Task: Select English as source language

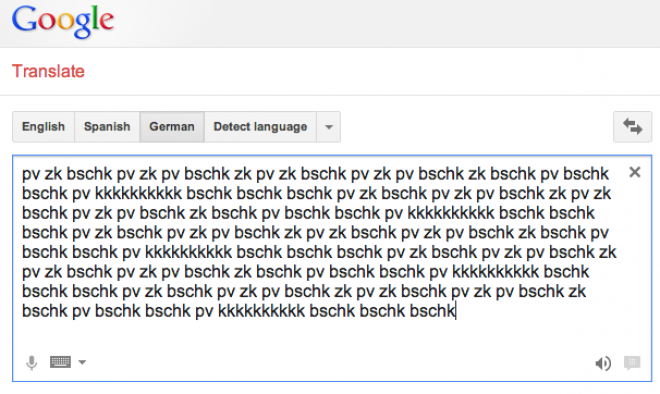Action: [x=43, y=127]
